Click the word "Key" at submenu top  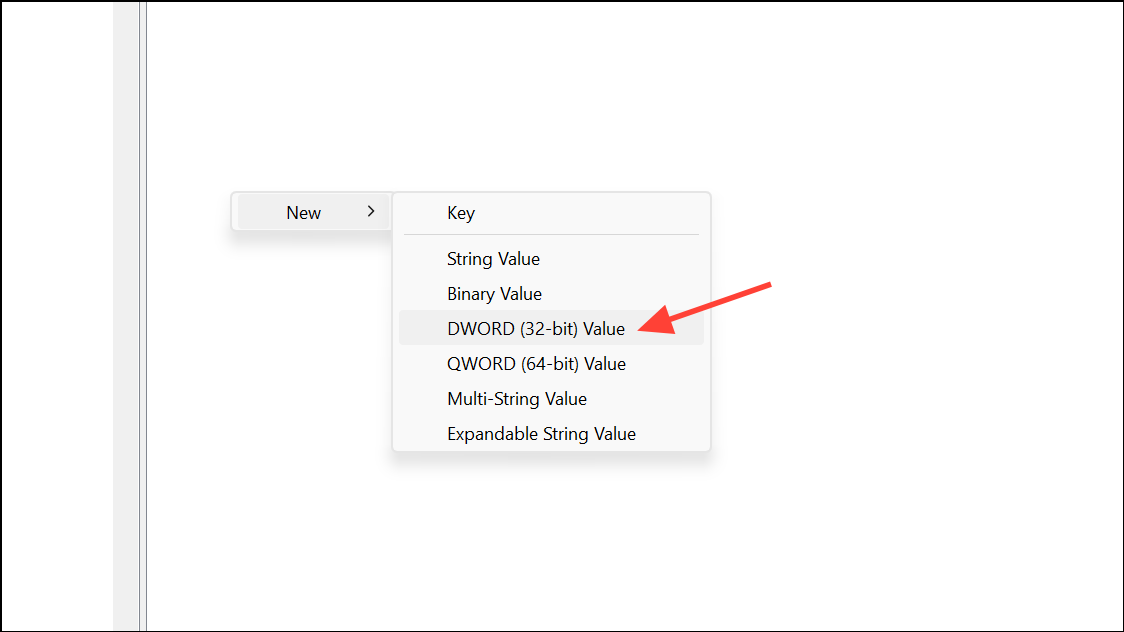point(461,213)
